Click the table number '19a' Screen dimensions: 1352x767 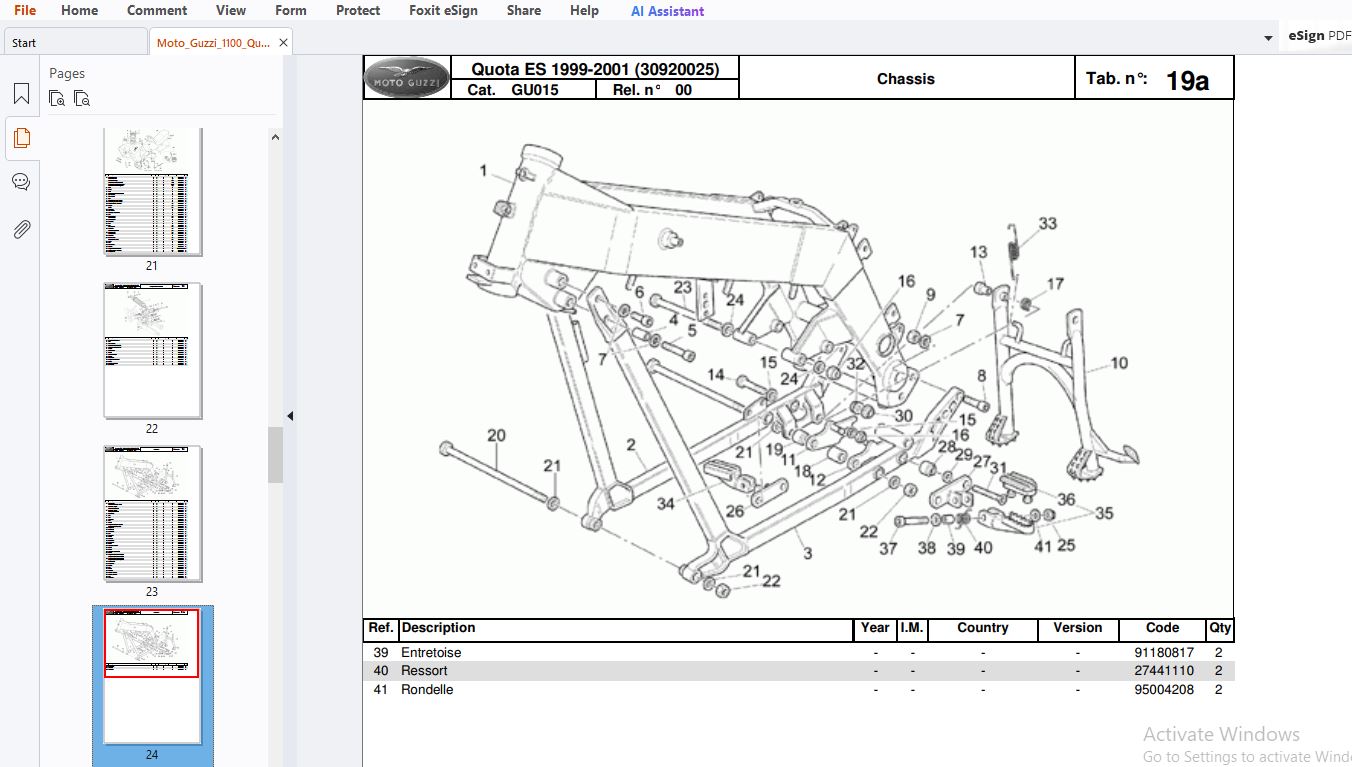[1187, 81]
